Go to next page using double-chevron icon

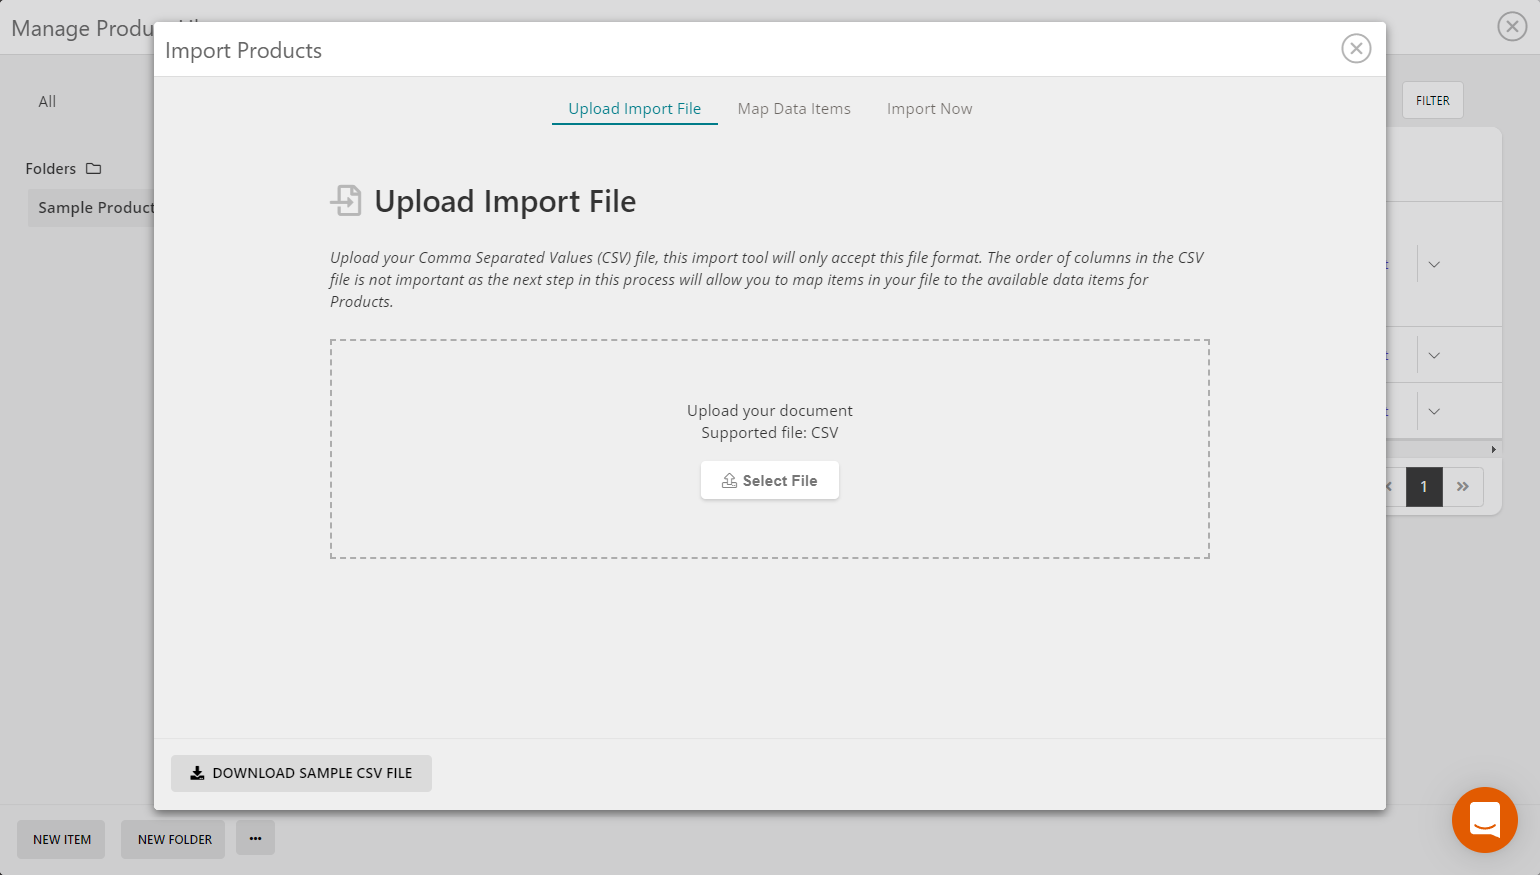[x=1463, y=487]
